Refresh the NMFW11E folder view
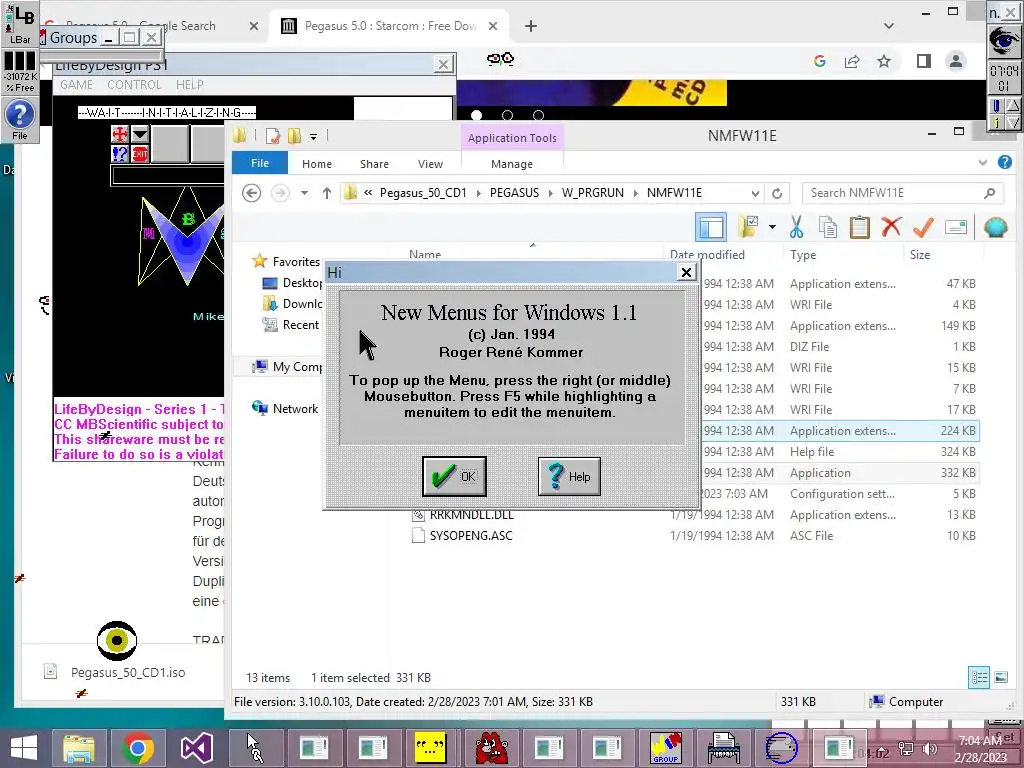The width and height of the screenshot is (1024, 768). [777, 193]
